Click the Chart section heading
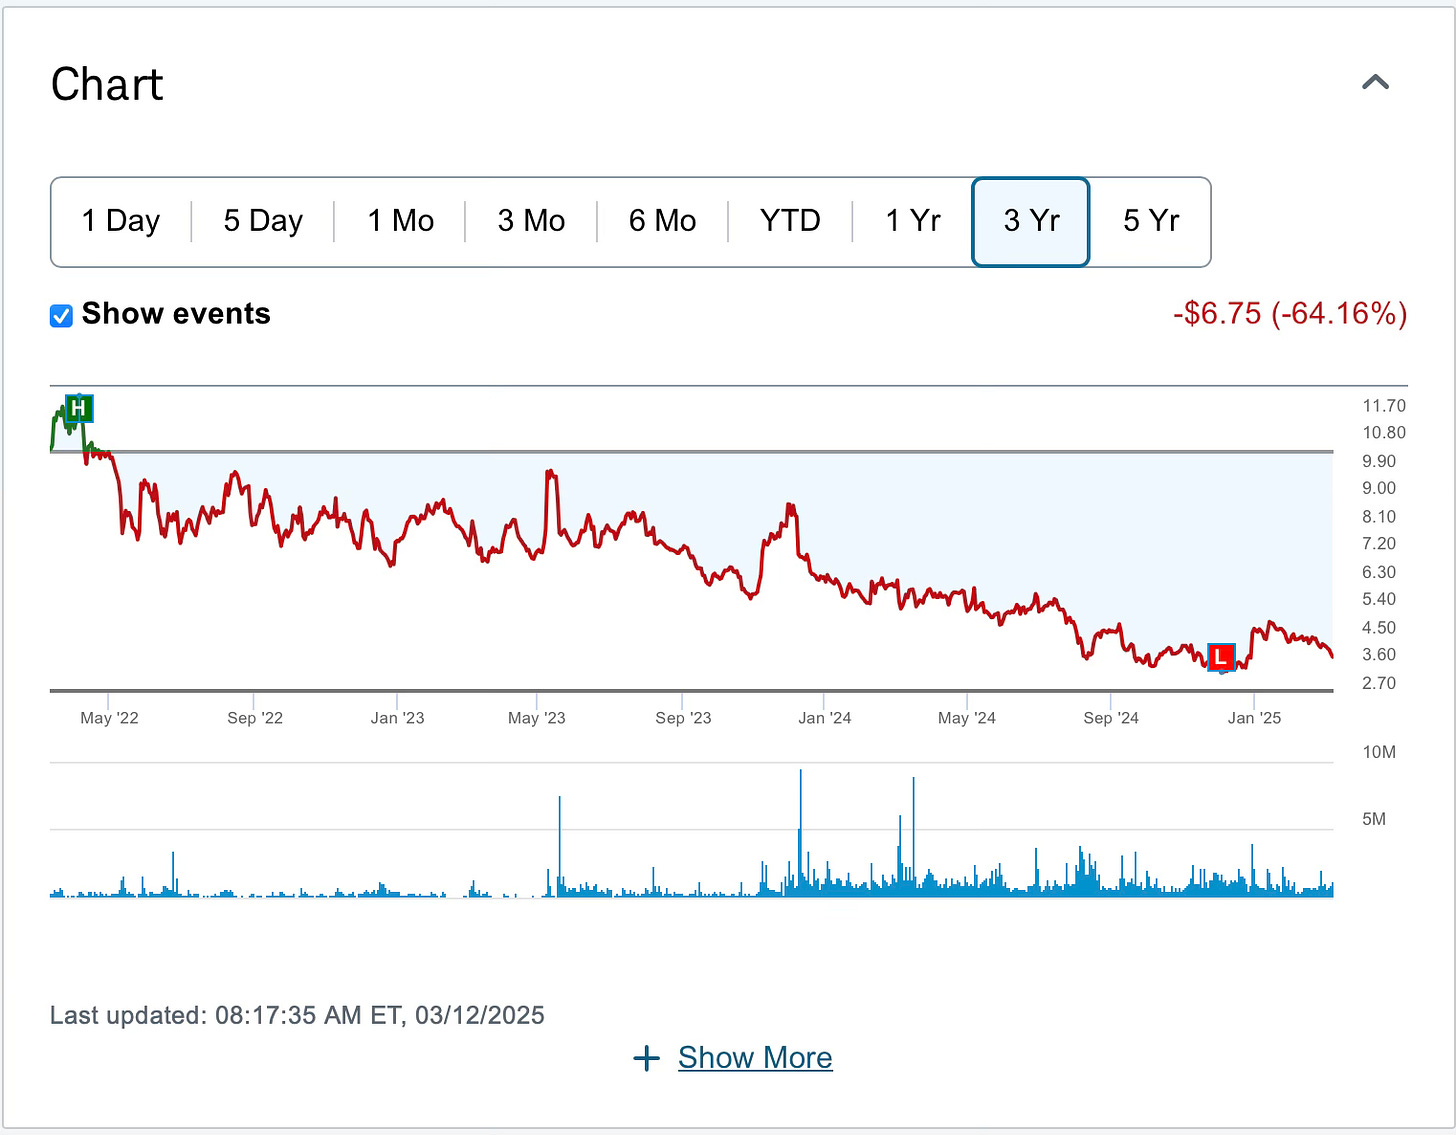Viewport: 1456px width, 1135px height. tap(107, 84)
